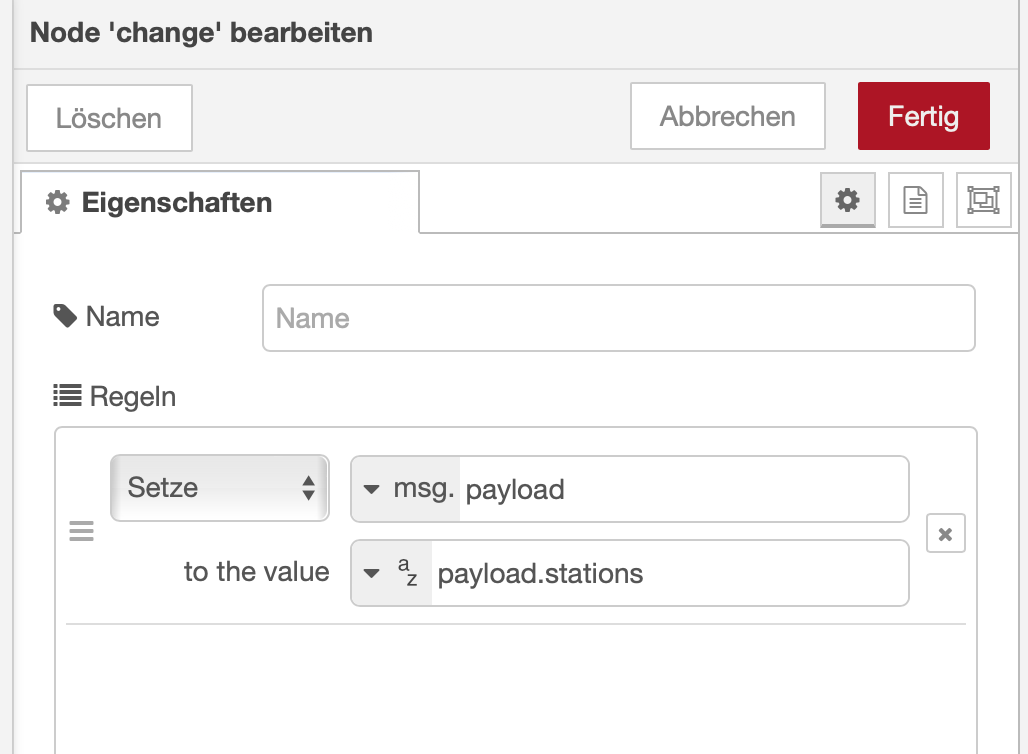Open the node description document icon
The width and height of the screenshot is (1028, 754).
tap(915, 200)
